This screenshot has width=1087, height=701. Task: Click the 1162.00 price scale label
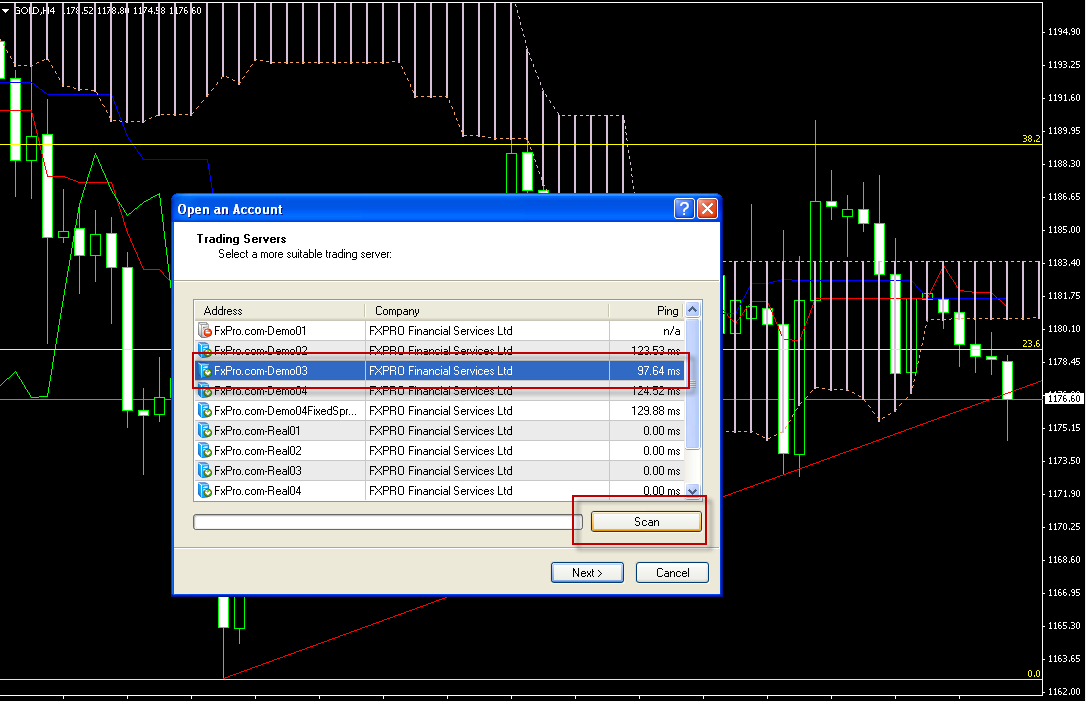pyautogui.click(x=1064, y=691)
